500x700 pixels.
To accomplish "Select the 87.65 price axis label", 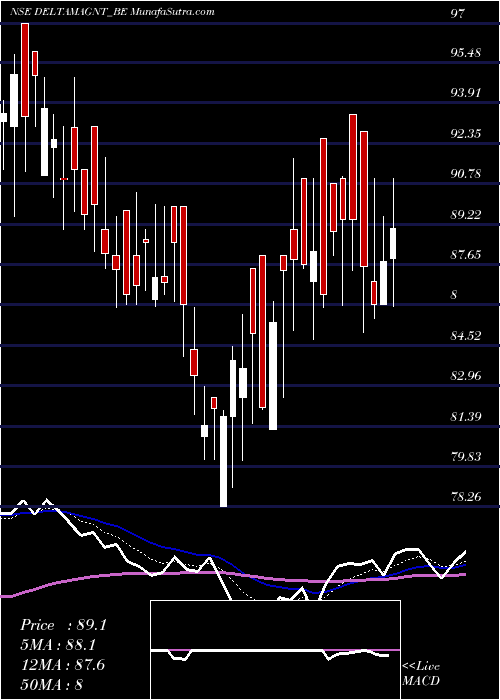I will click(x=466, y=254).
